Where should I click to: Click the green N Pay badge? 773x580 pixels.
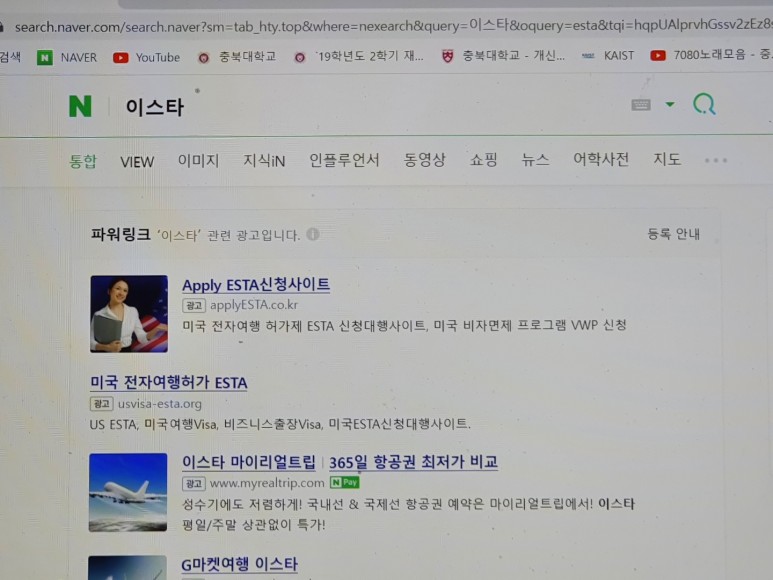(x=345, y=482)
